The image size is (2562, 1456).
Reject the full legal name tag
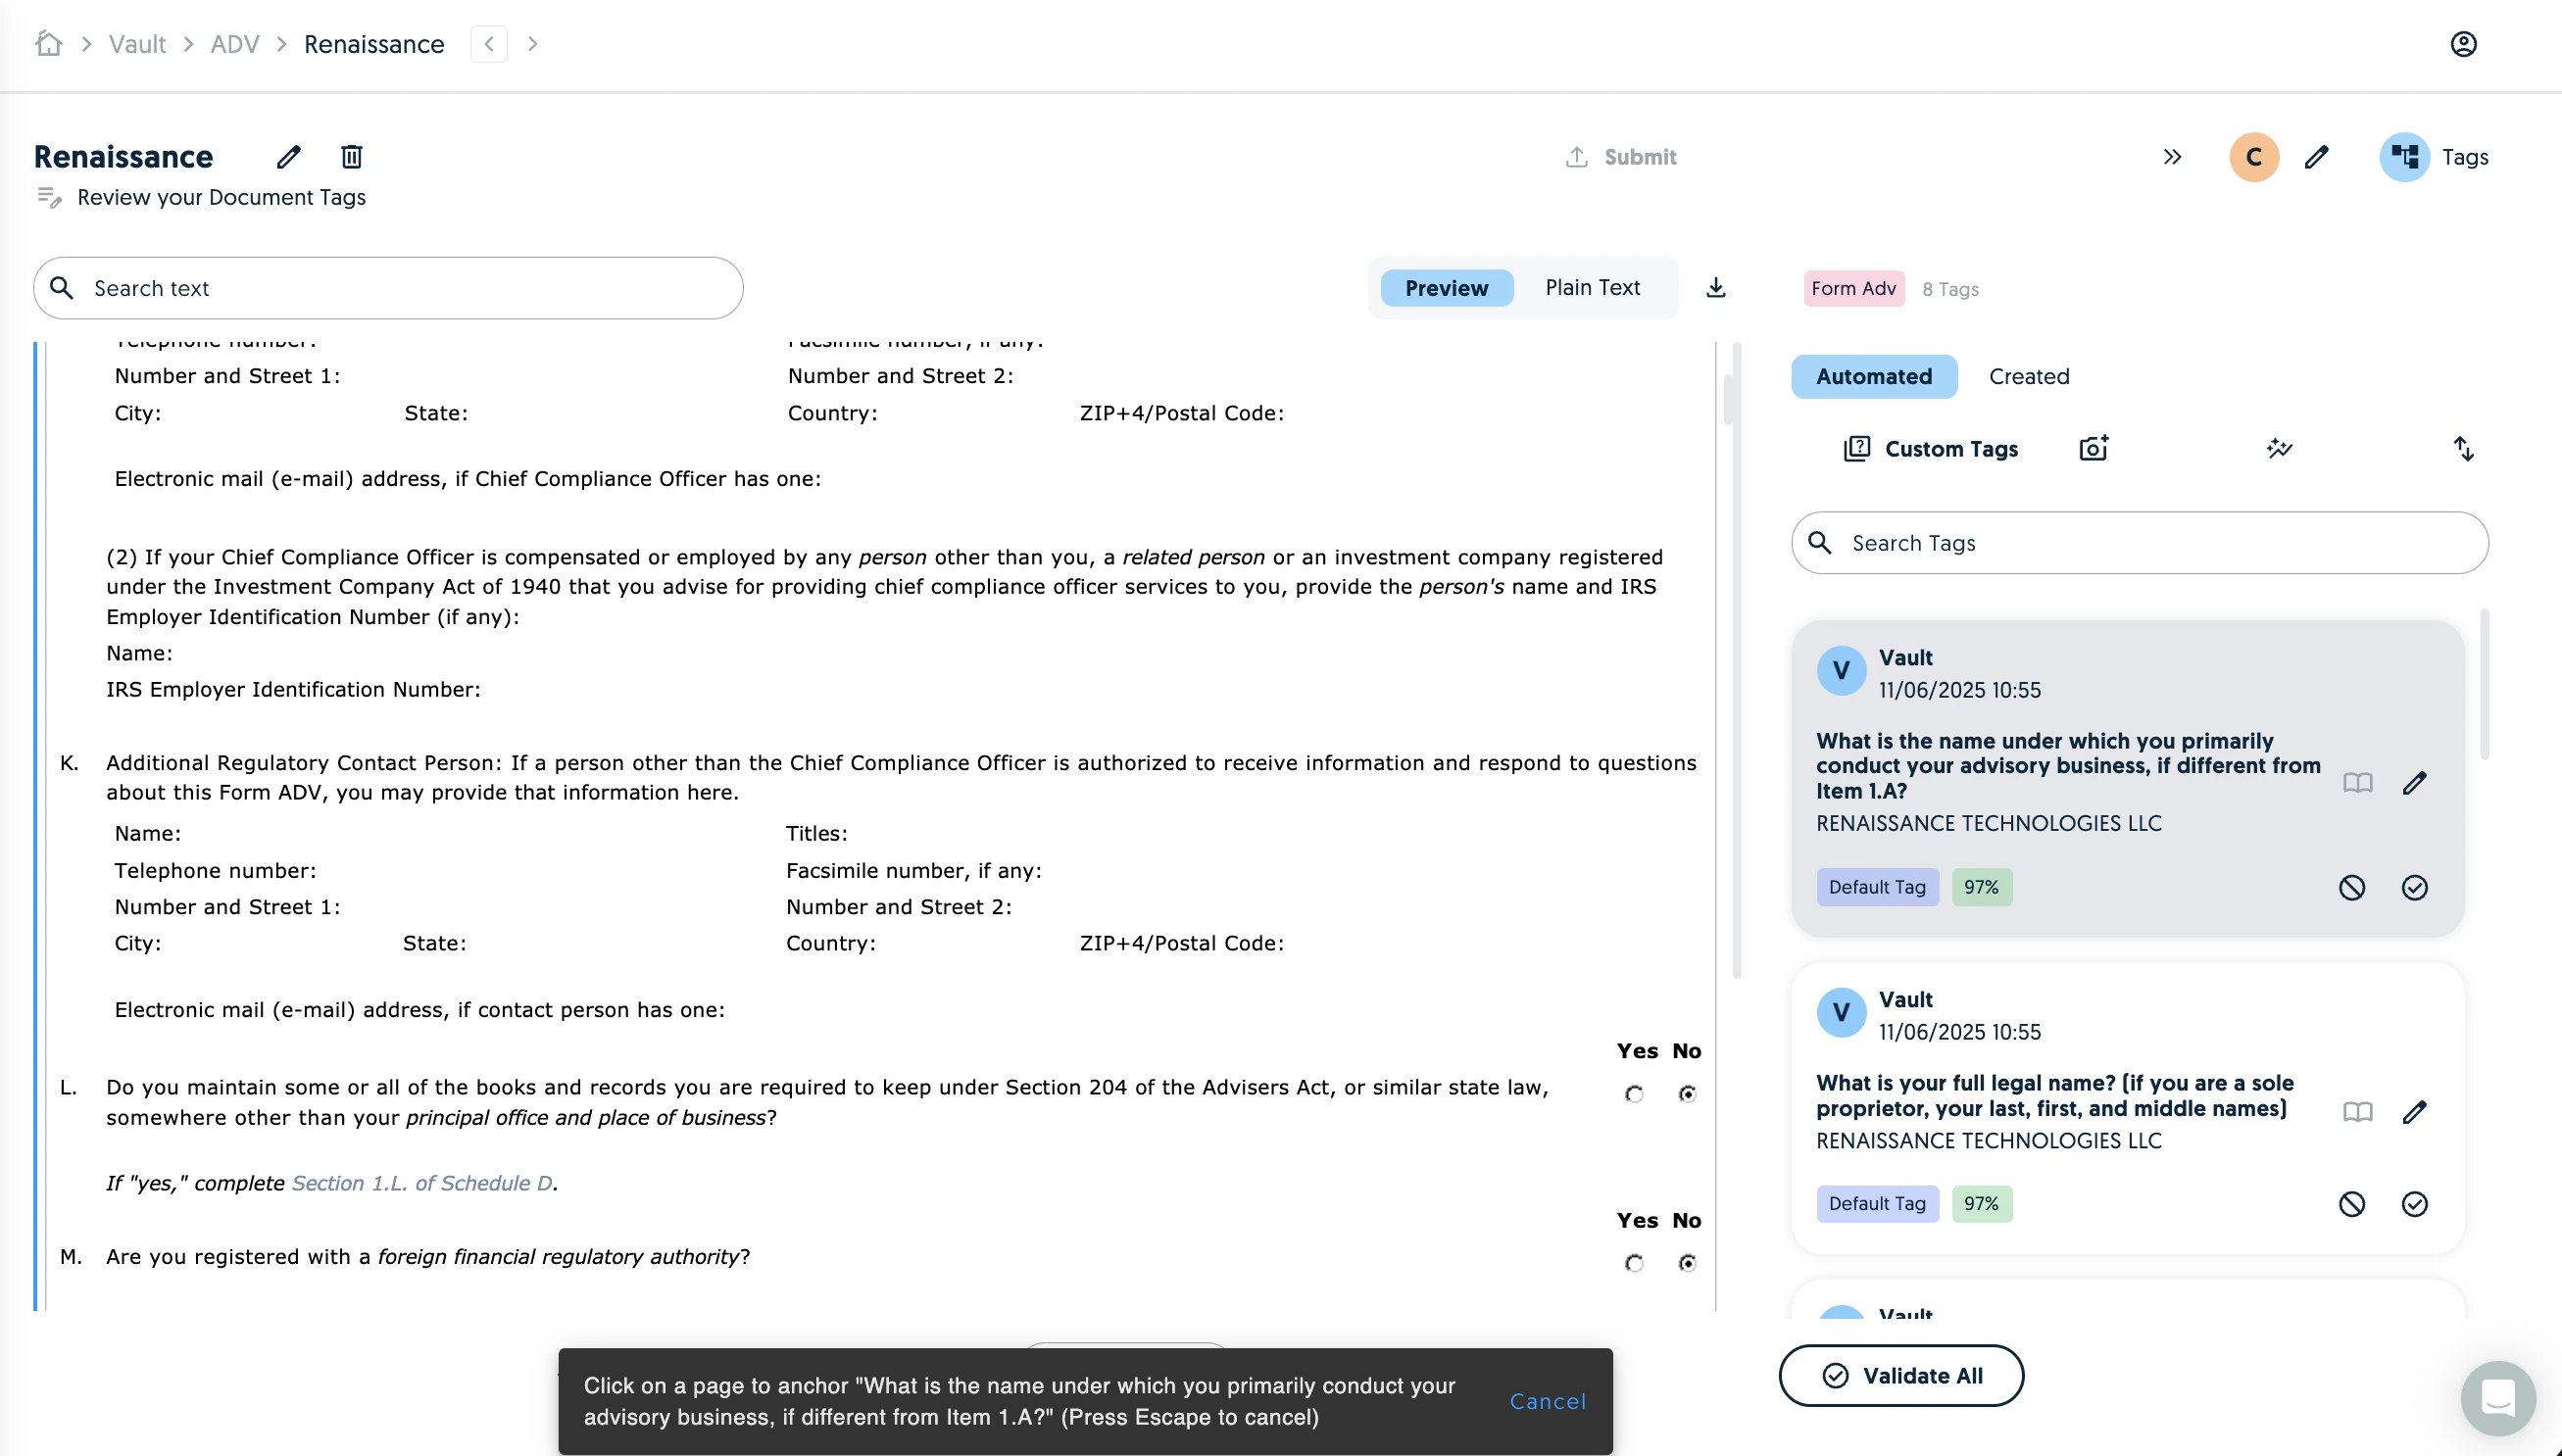(2352, 1204)
